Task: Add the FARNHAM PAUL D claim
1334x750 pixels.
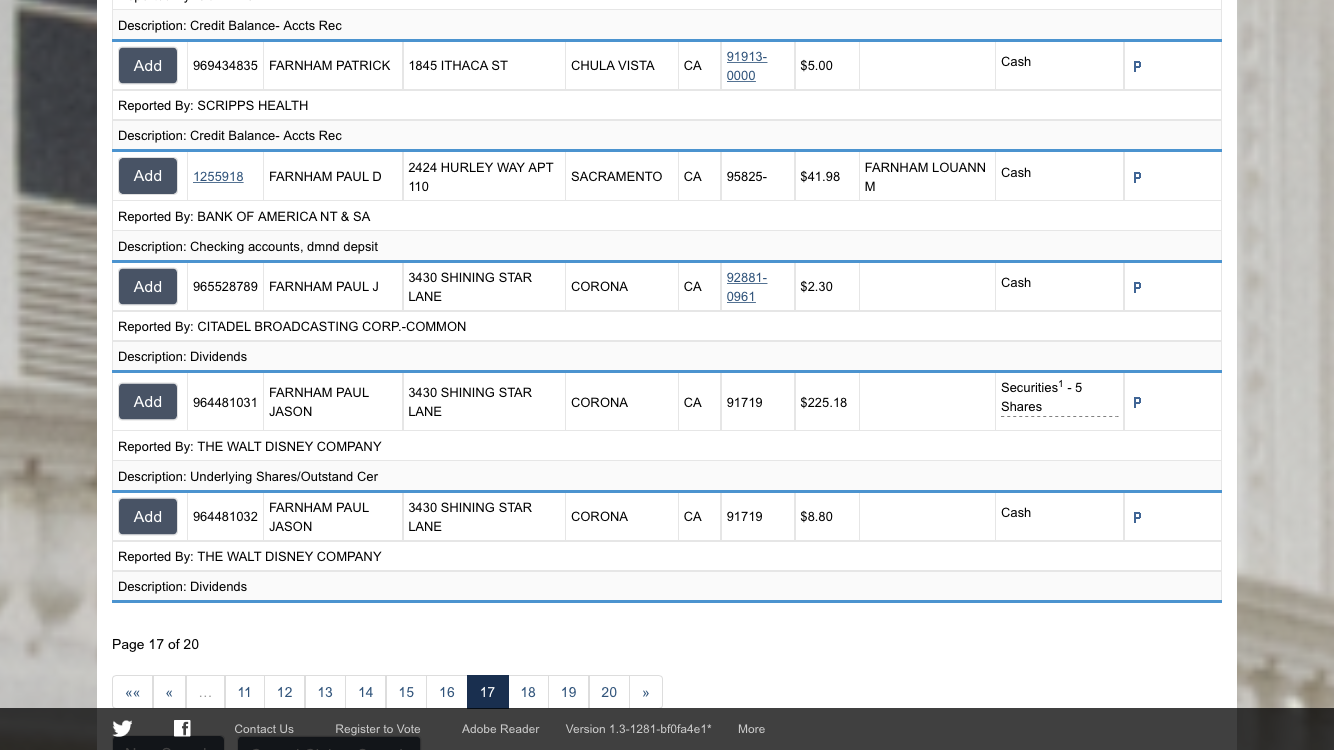Action: [148, 176]
